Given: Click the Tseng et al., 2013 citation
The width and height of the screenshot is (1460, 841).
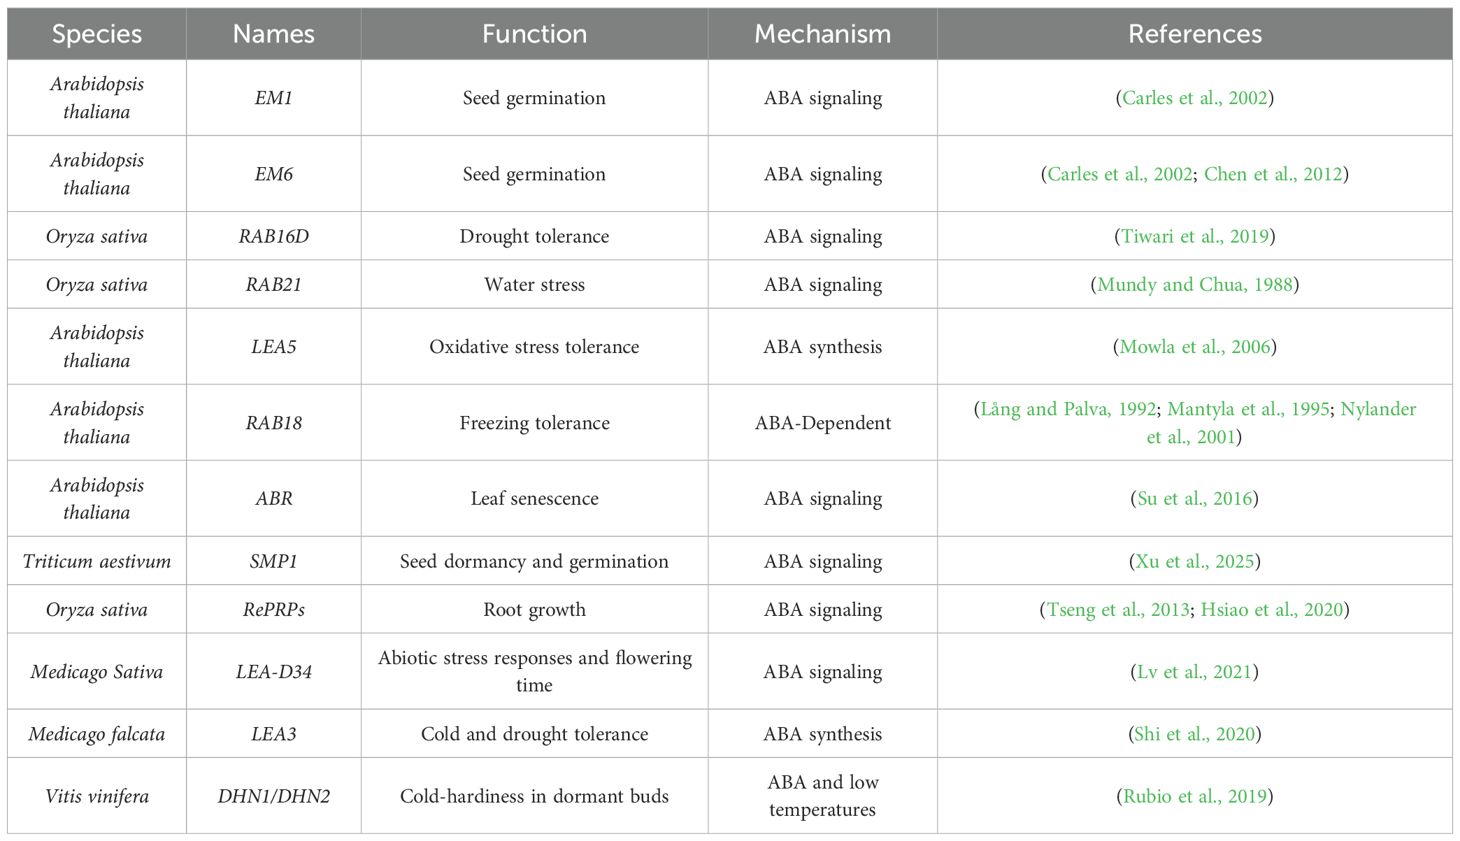Looking at the screenshot, I should [1117, 610].
